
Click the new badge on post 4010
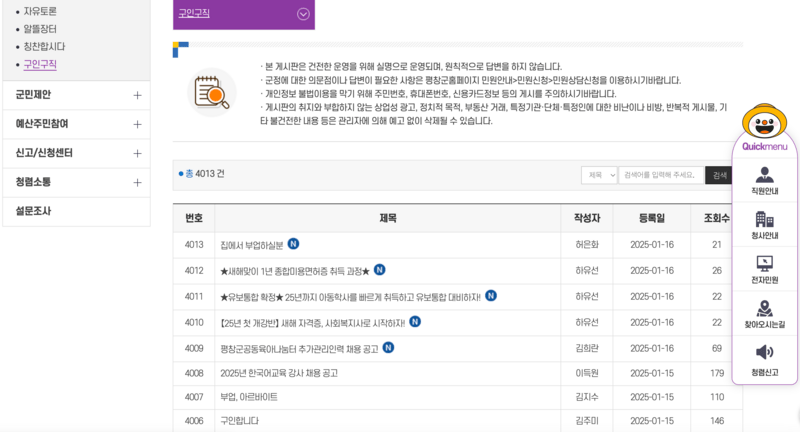(415, 321)
